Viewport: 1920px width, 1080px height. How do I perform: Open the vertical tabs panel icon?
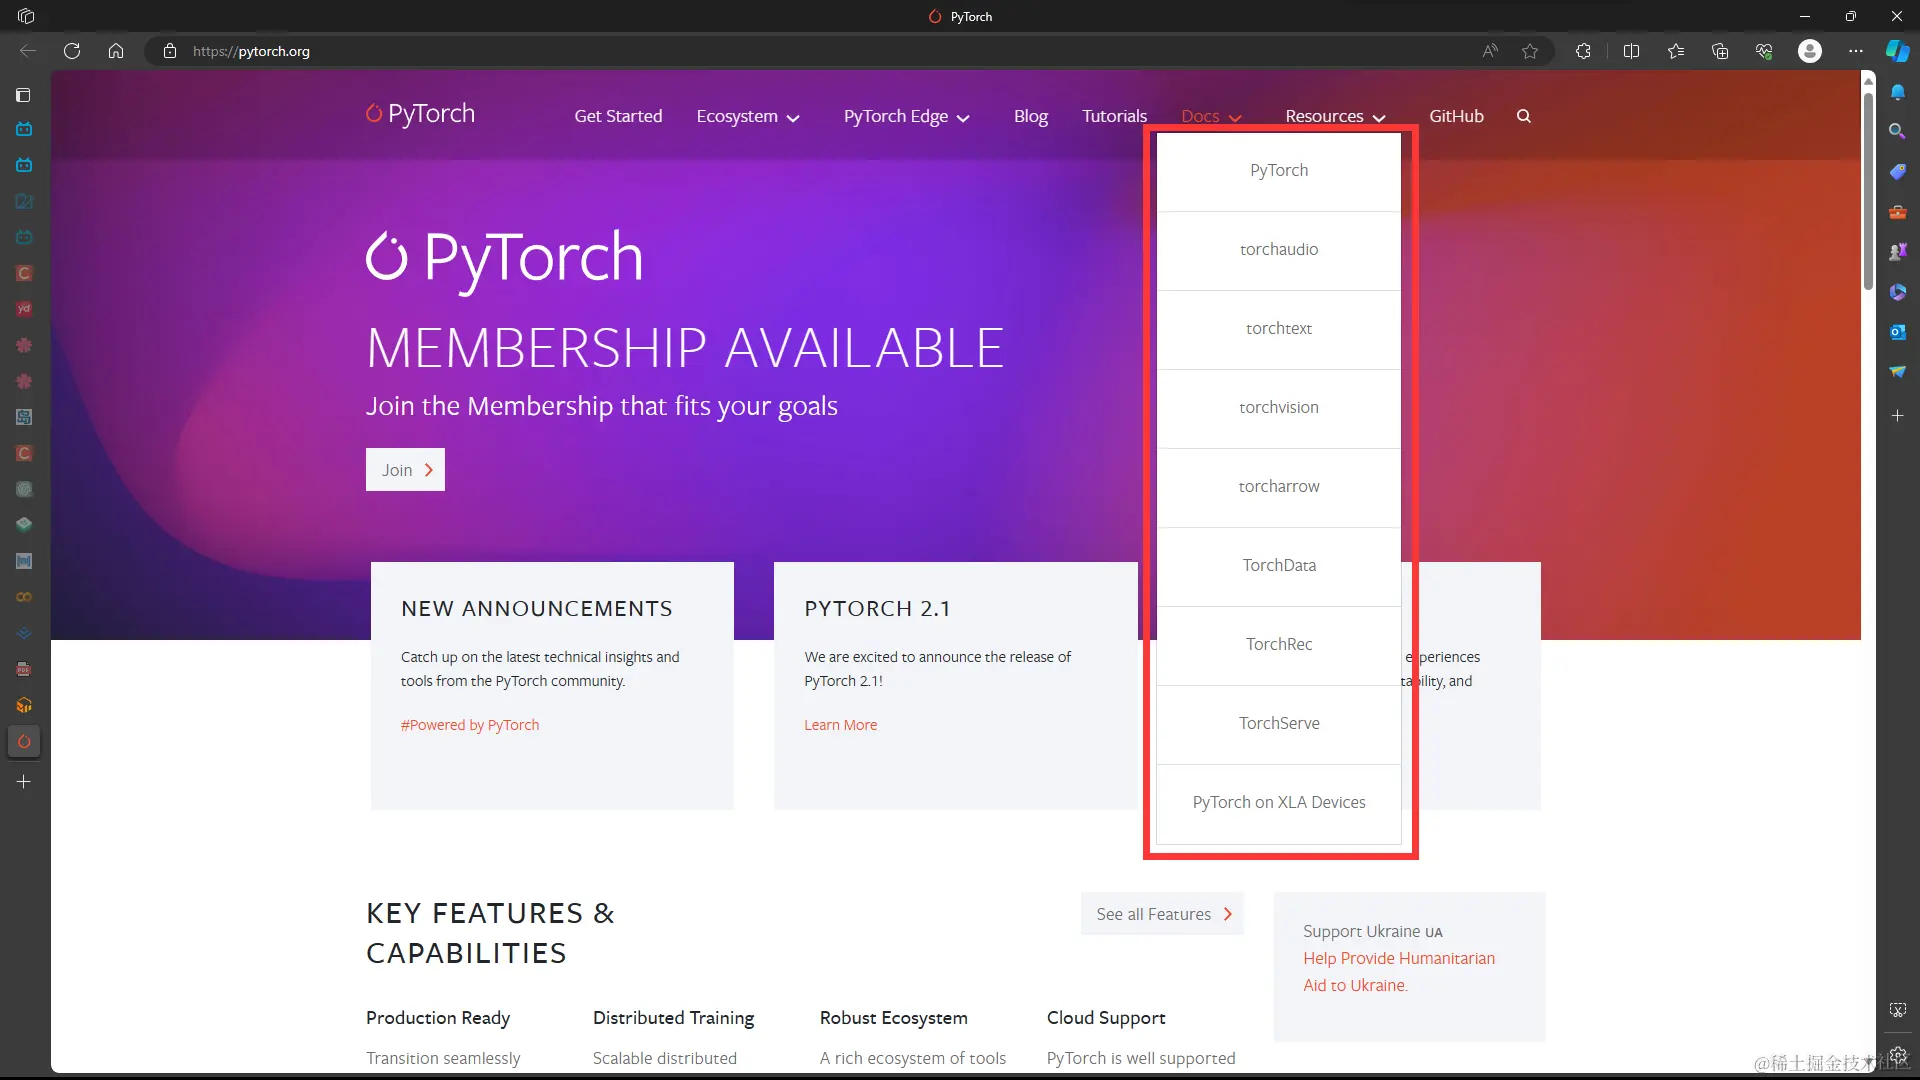click(x=24, y=95)
